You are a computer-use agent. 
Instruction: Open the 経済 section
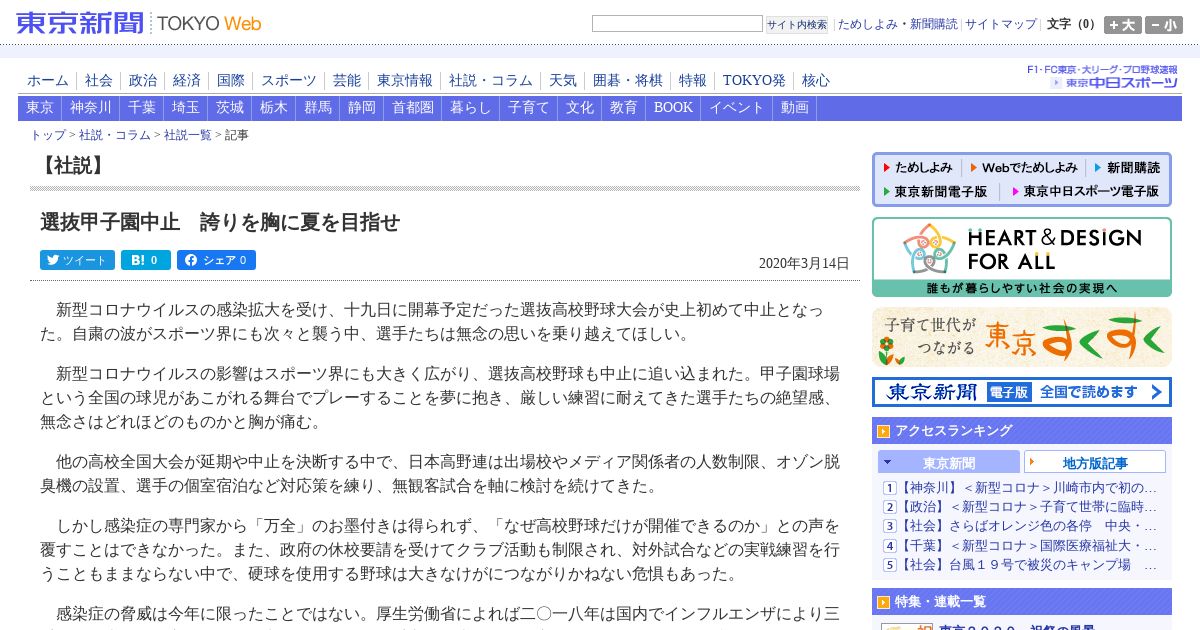pos(187,81)
